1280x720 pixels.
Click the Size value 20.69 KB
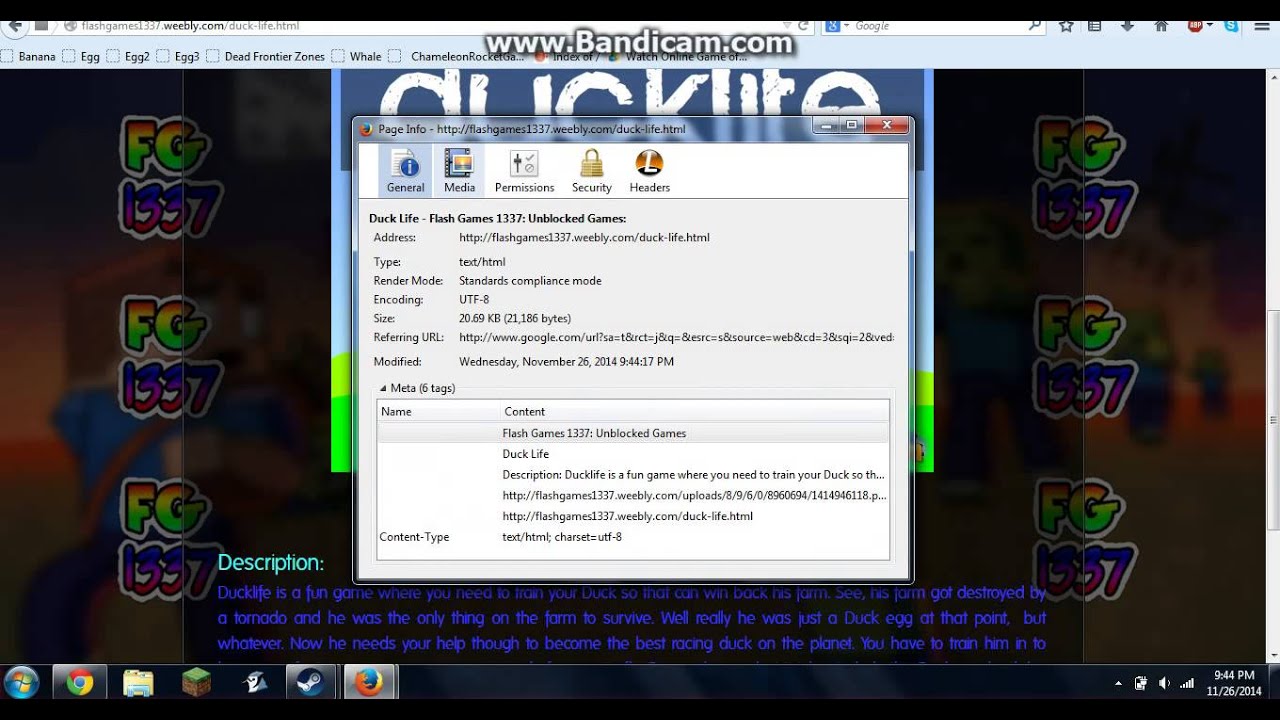tap(515, 319)
